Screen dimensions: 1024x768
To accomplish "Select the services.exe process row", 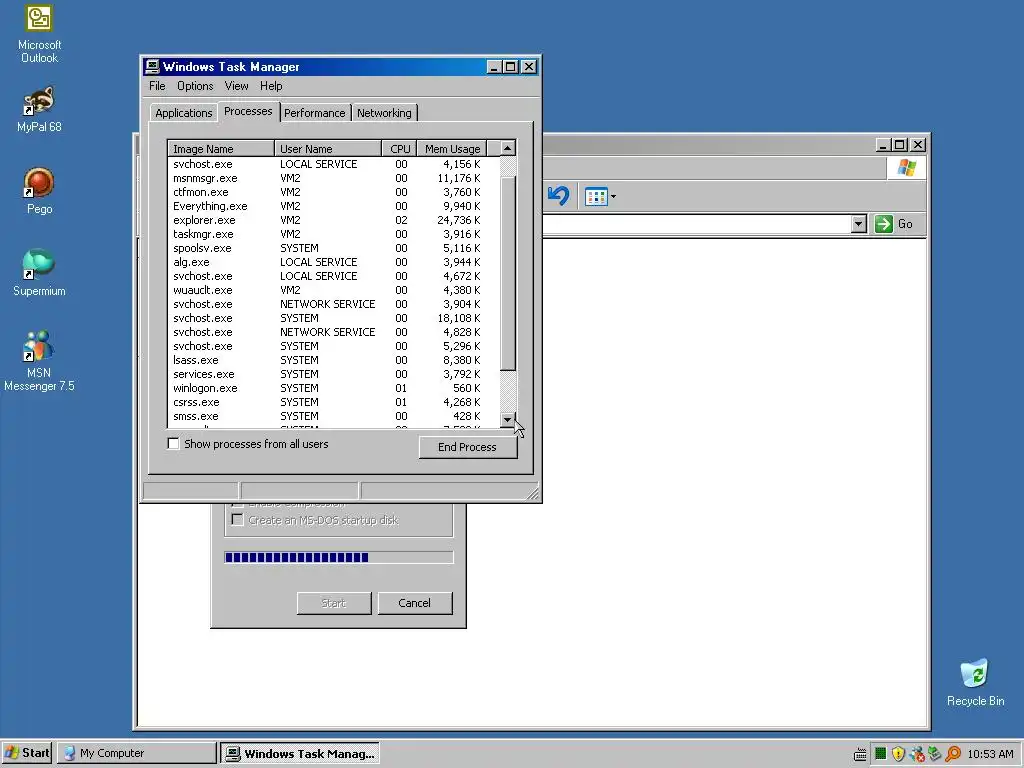I will coord(333,374).
